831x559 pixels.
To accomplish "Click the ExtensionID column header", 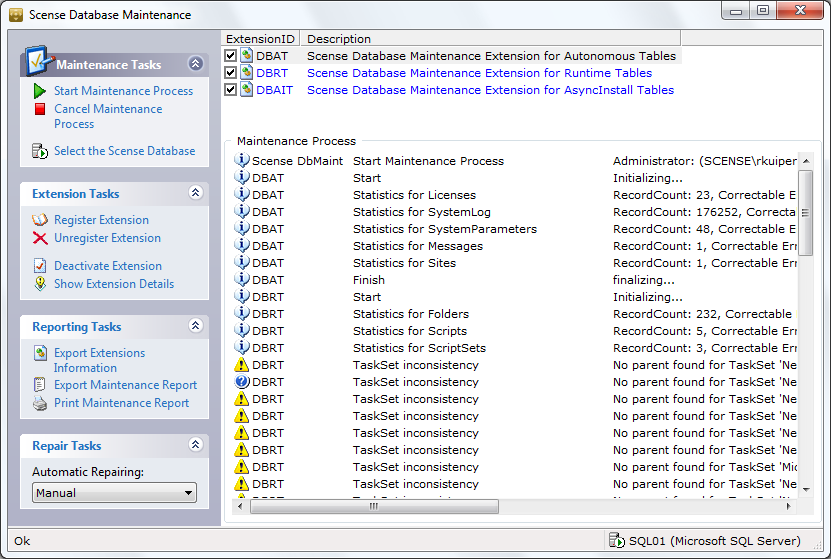I will [260, 39].
